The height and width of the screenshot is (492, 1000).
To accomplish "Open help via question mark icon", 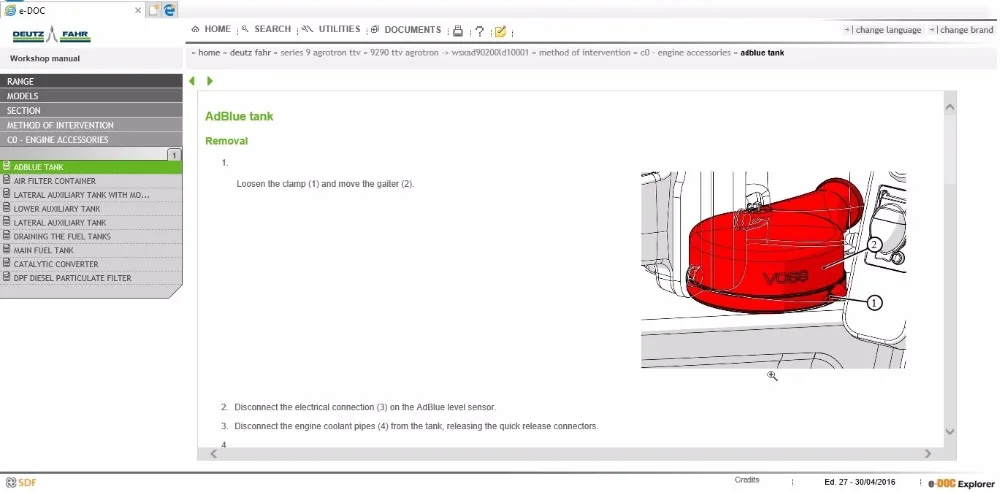I will pyautogui.click(x=480, y=31).
